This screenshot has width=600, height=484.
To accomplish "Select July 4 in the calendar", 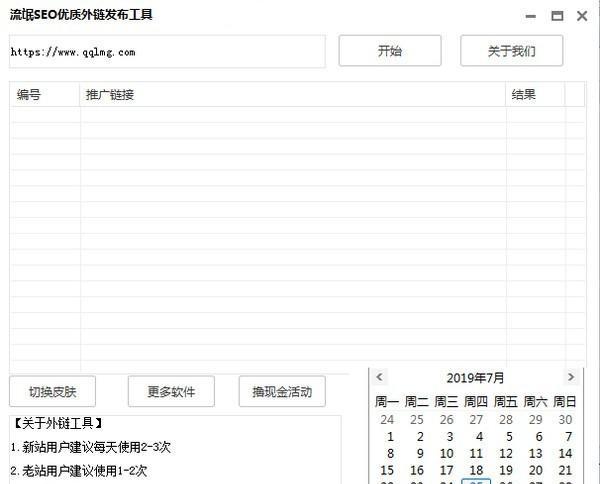I will pos(479,437).
